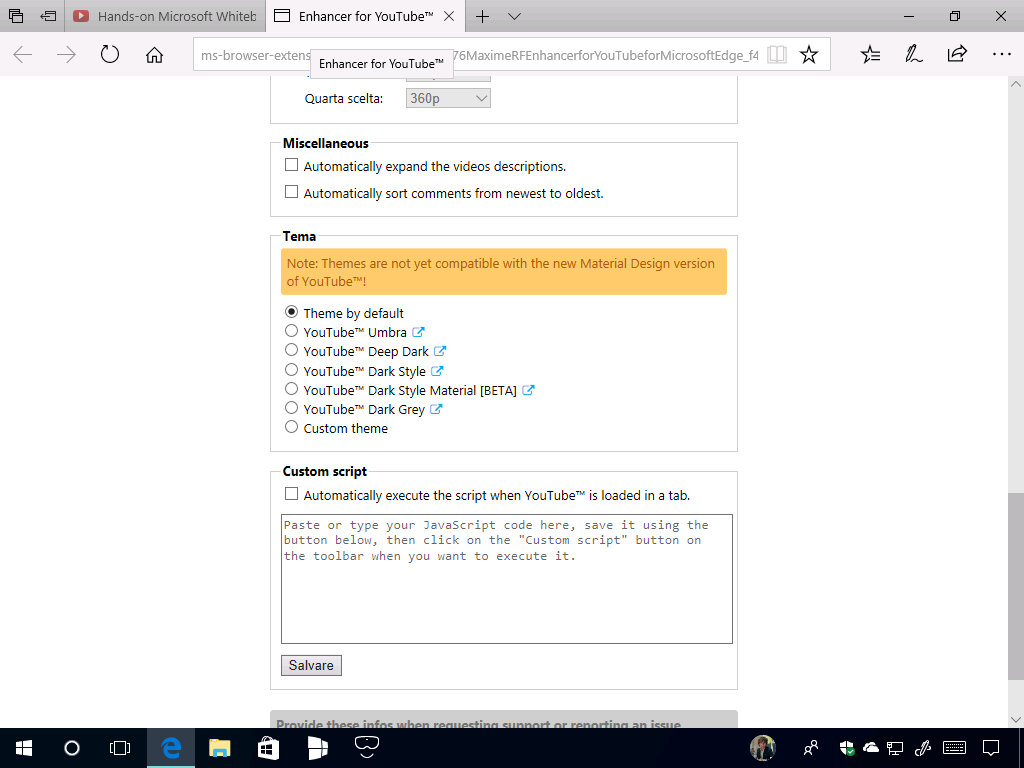Open Cortana search circle
Screen dimensions: 1024x768
tap(72, 748)
